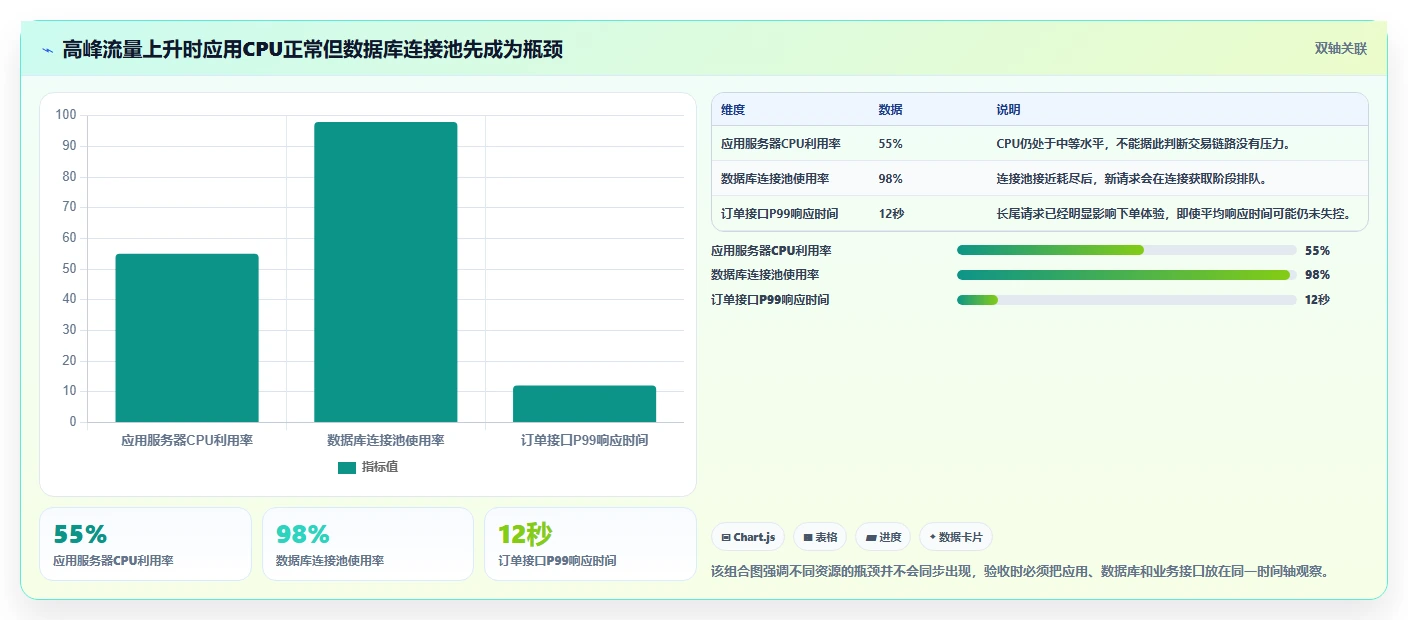Click the 说明 column header
The width and height of the screenshot is (1408, 620).
coord(1008,110)
